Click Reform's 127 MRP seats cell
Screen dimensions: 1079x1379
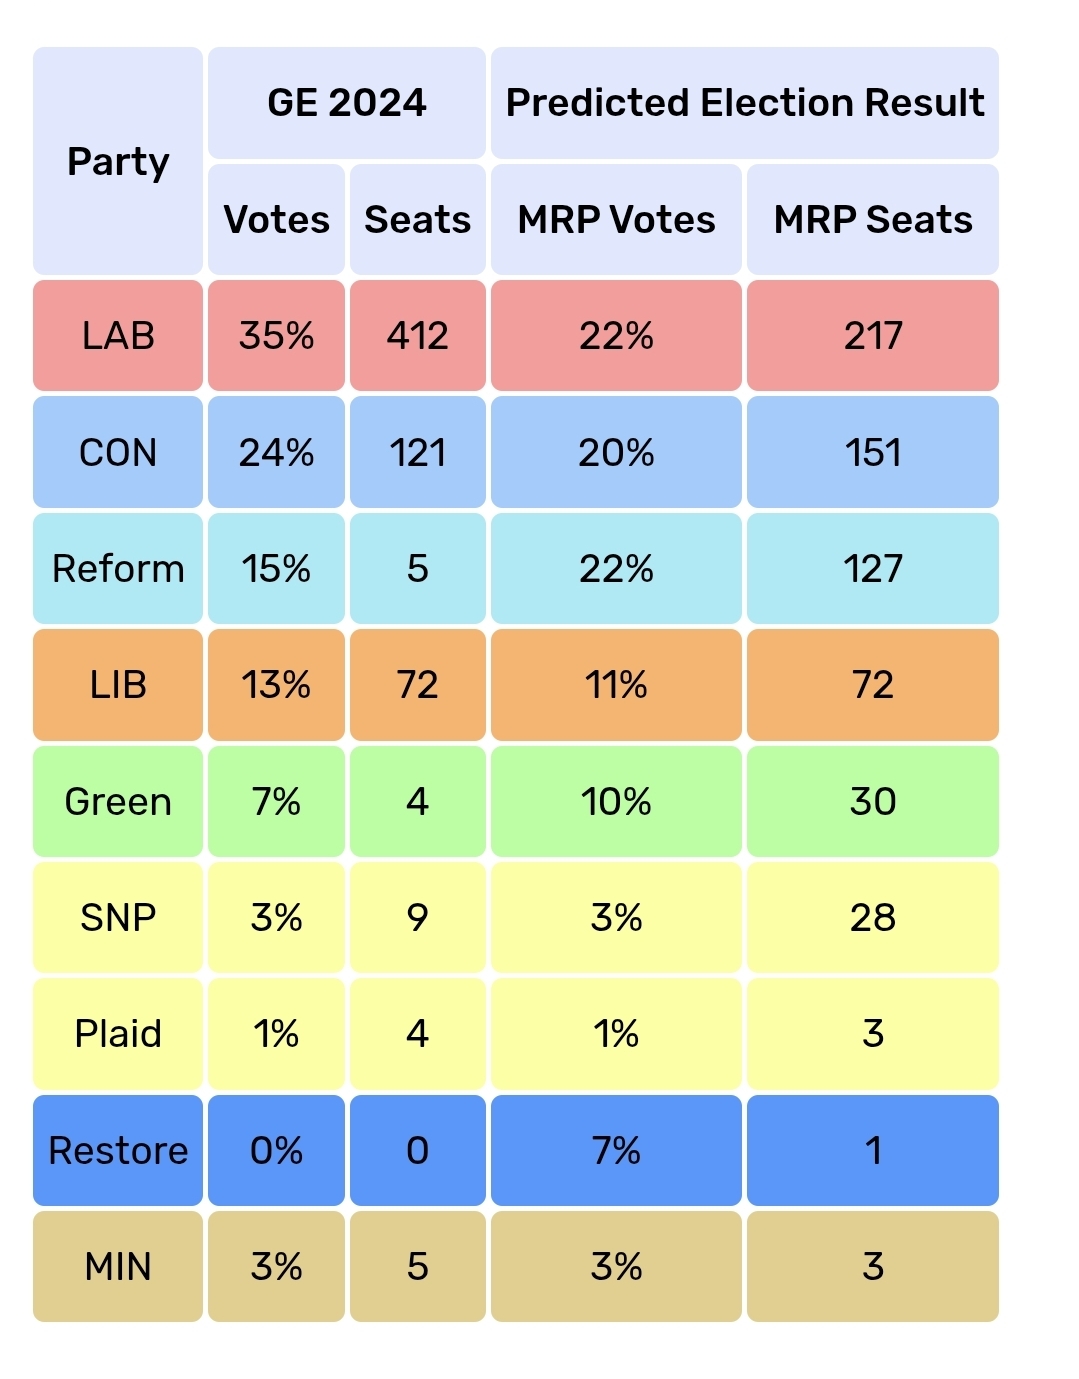873,568
